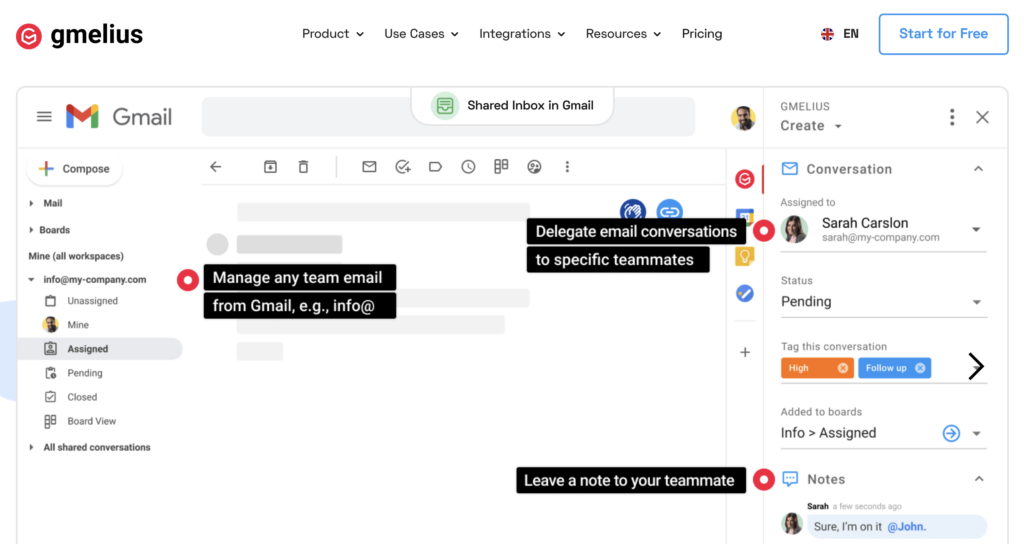The image size is (1024, 544).
Task: Click the Shared Inbox in Gmail label
Action: click(530, 106)
